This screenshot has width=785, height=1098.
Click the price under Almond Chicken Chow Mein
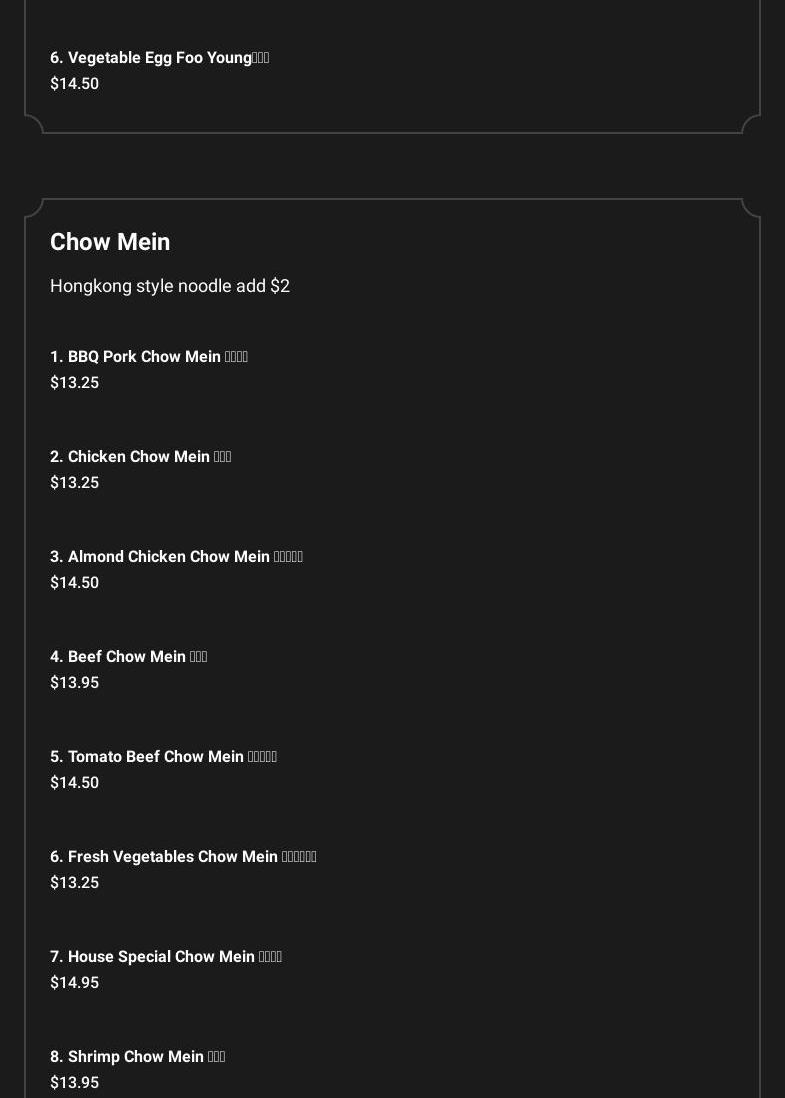pyautogui.click(x=75, y=583)
